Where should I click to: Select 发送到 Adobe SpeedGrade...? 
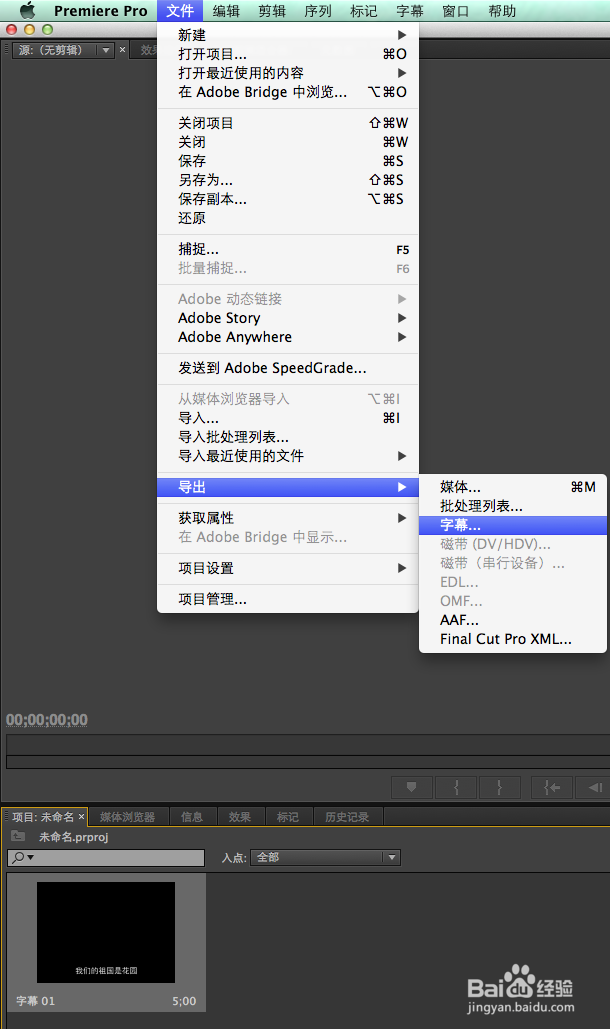coord(288,368)
